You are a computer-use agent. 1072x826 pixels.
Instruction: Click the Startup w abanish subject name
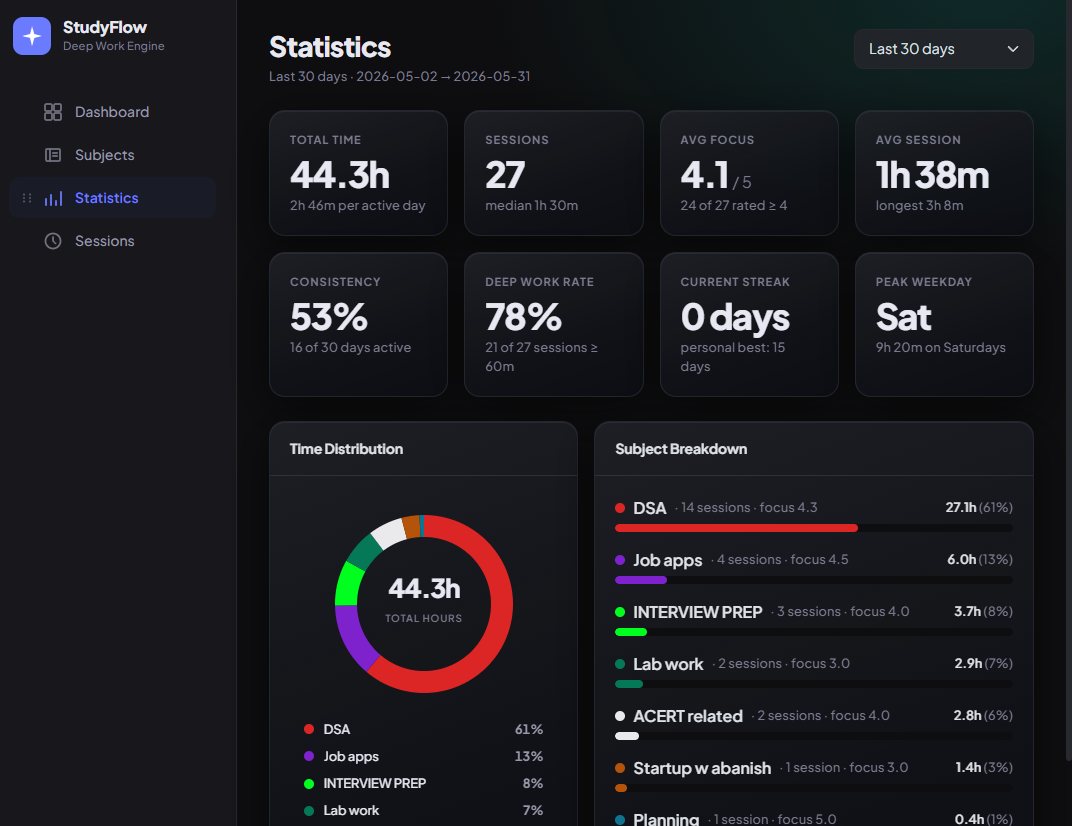click(702, 769)
